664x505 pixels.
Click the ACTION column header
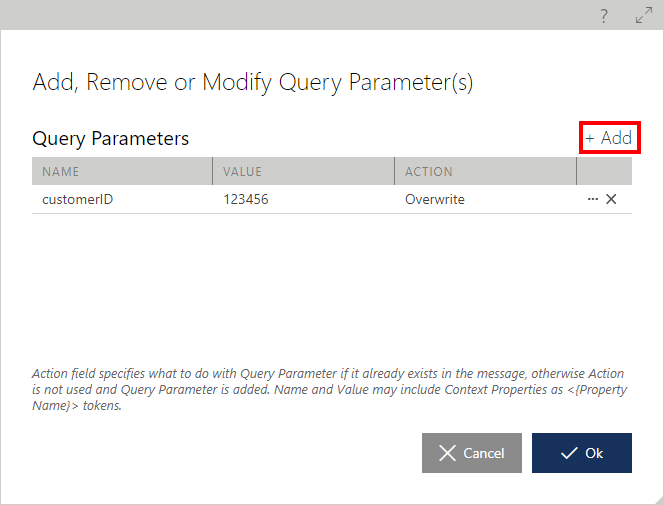(x=485, y=171)
